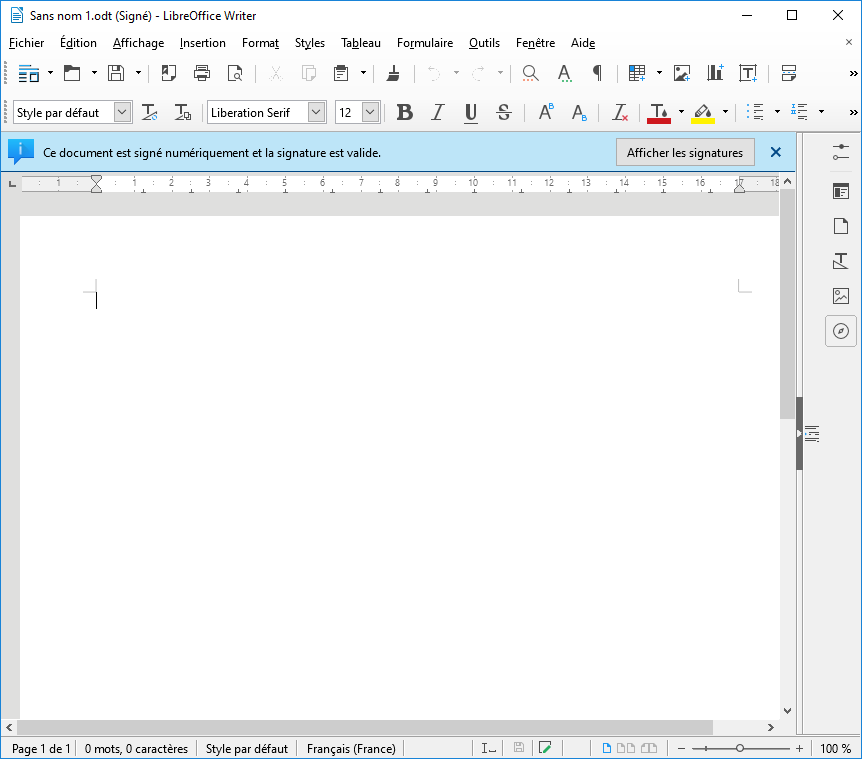This screenshot has width=862, height=759.
Task: Open the font size 12 dropdown
Action: pos(371,112)
